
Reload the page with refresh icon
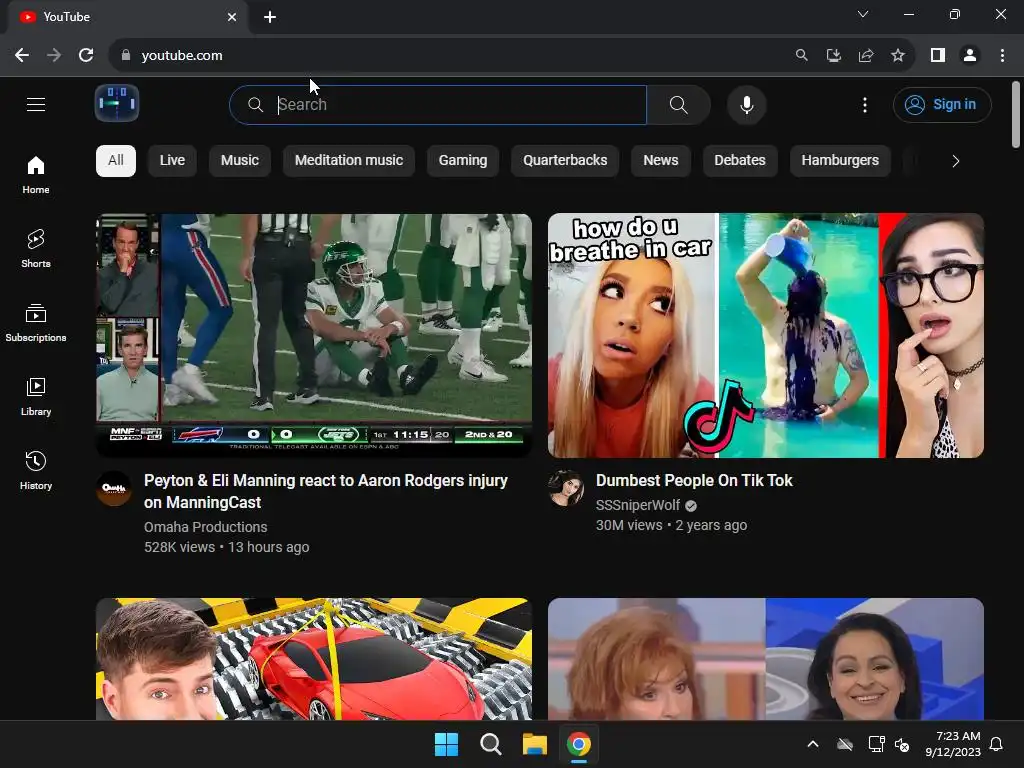[86, 56]
